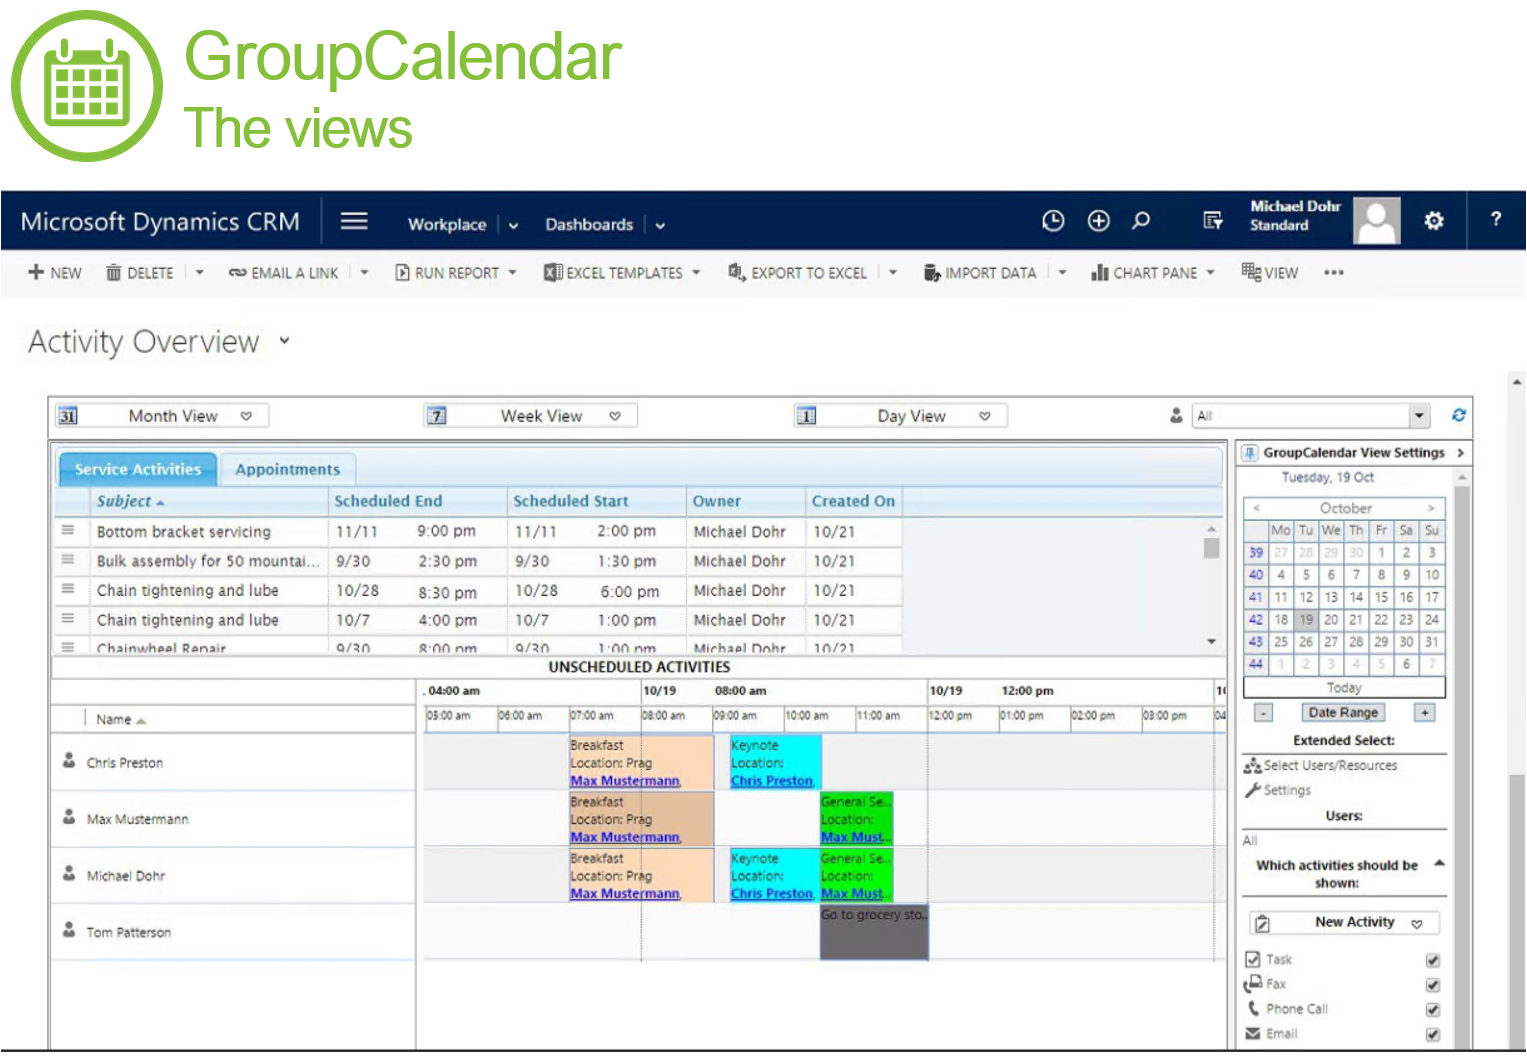This screenshot has height=1062, width=1527.
Task: Open the settings gear icon
Action: click(x=1434, y=220)
